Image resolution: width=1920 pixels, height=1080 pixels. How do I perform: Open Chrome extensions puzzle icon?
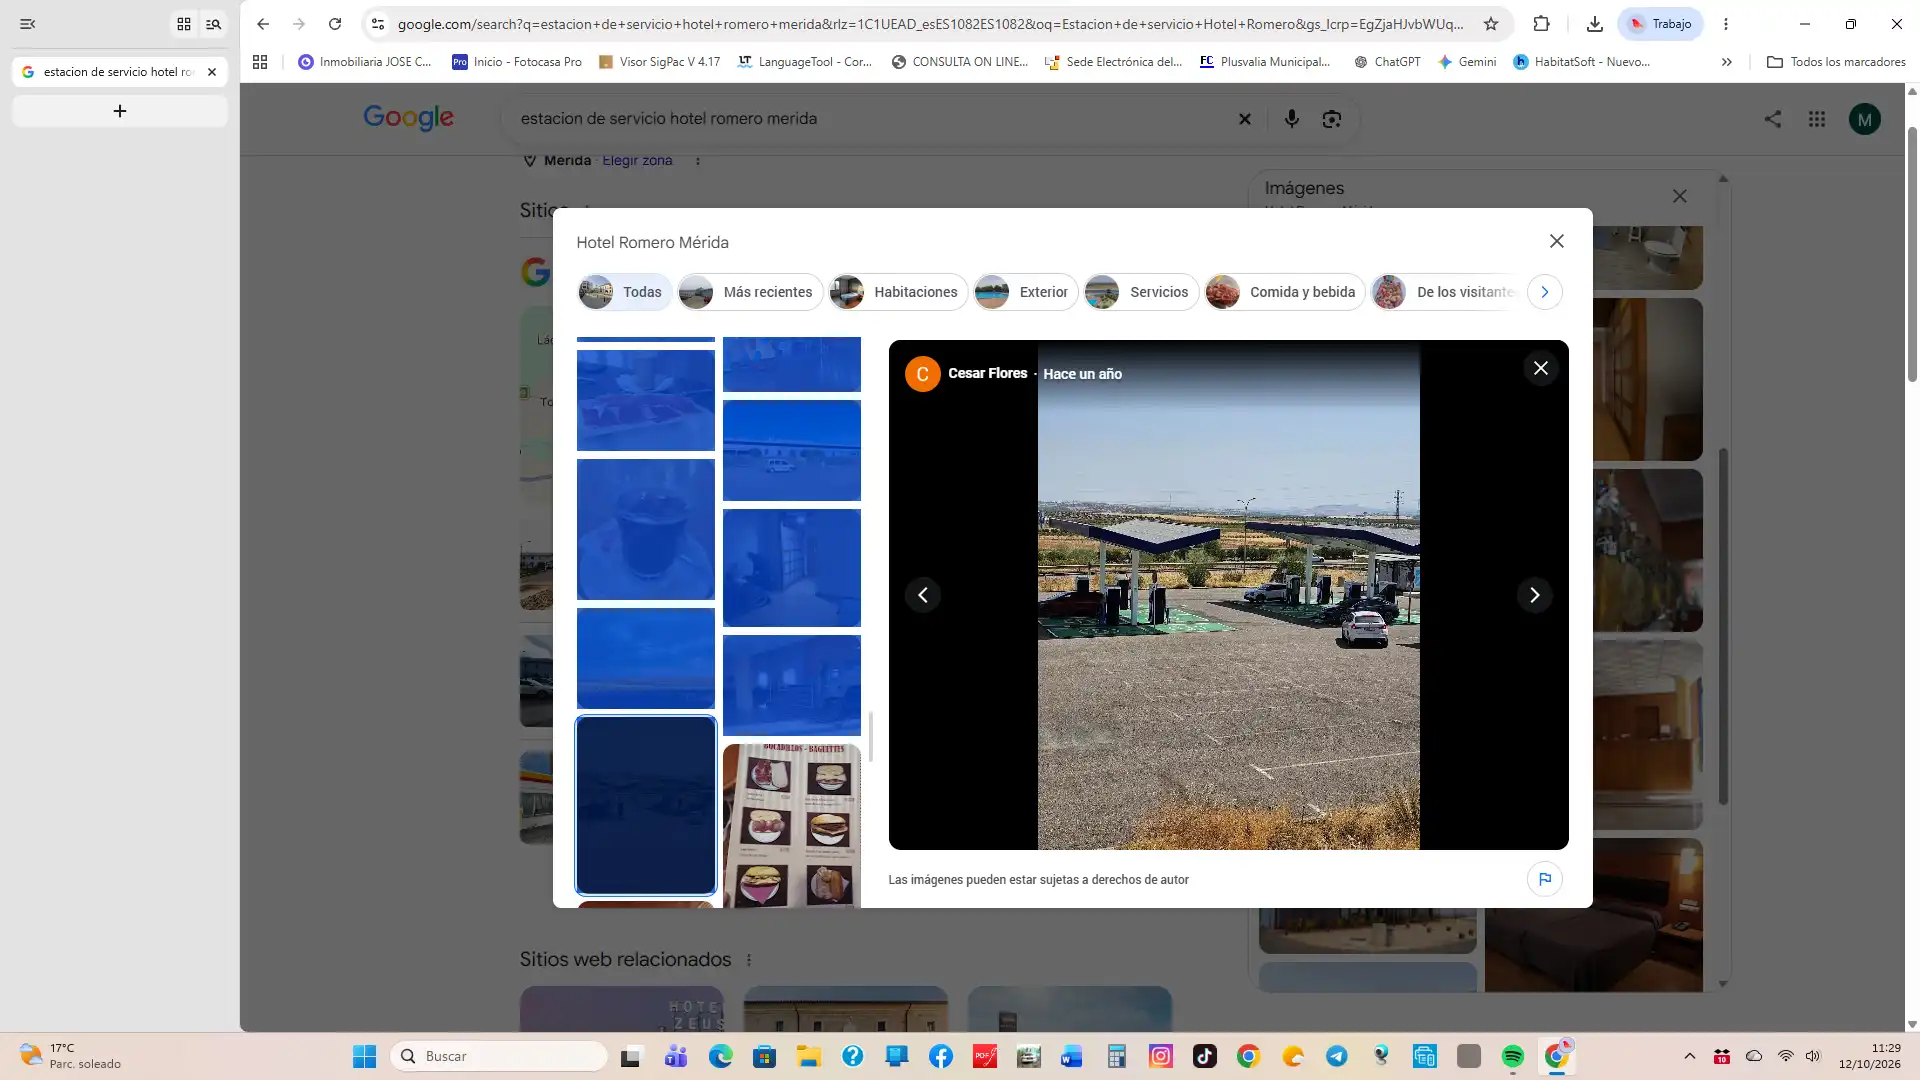click(x=1541, y=24)
